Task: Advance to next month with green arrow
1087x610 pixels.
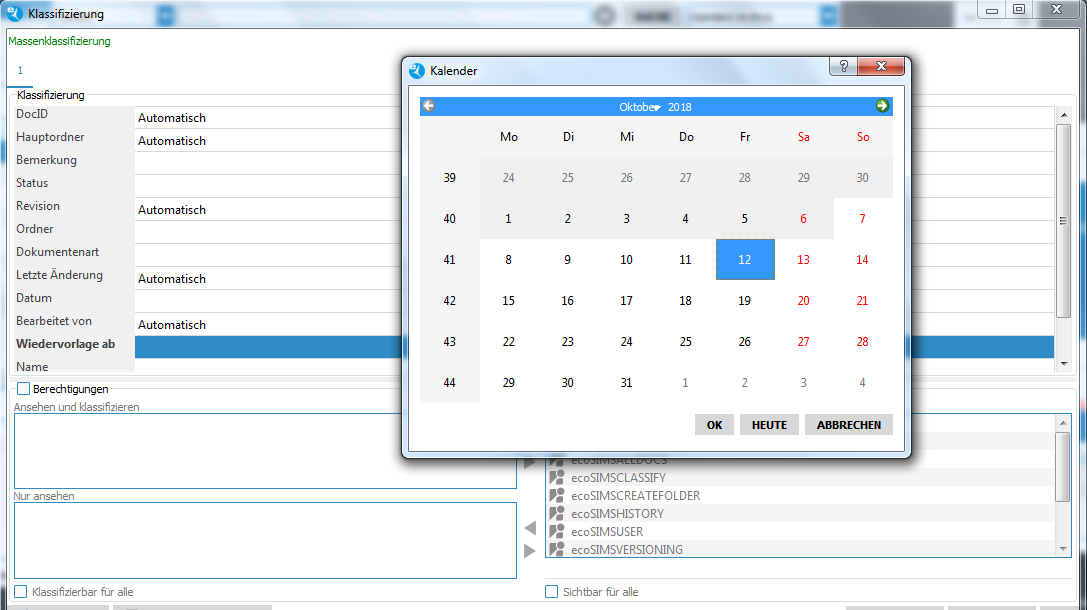Action: point(882,106)
